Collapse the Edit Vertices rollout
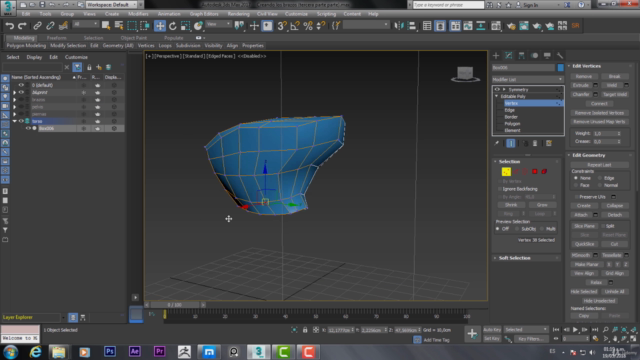This screenshot has width=640, height=360. click(586, 66)
